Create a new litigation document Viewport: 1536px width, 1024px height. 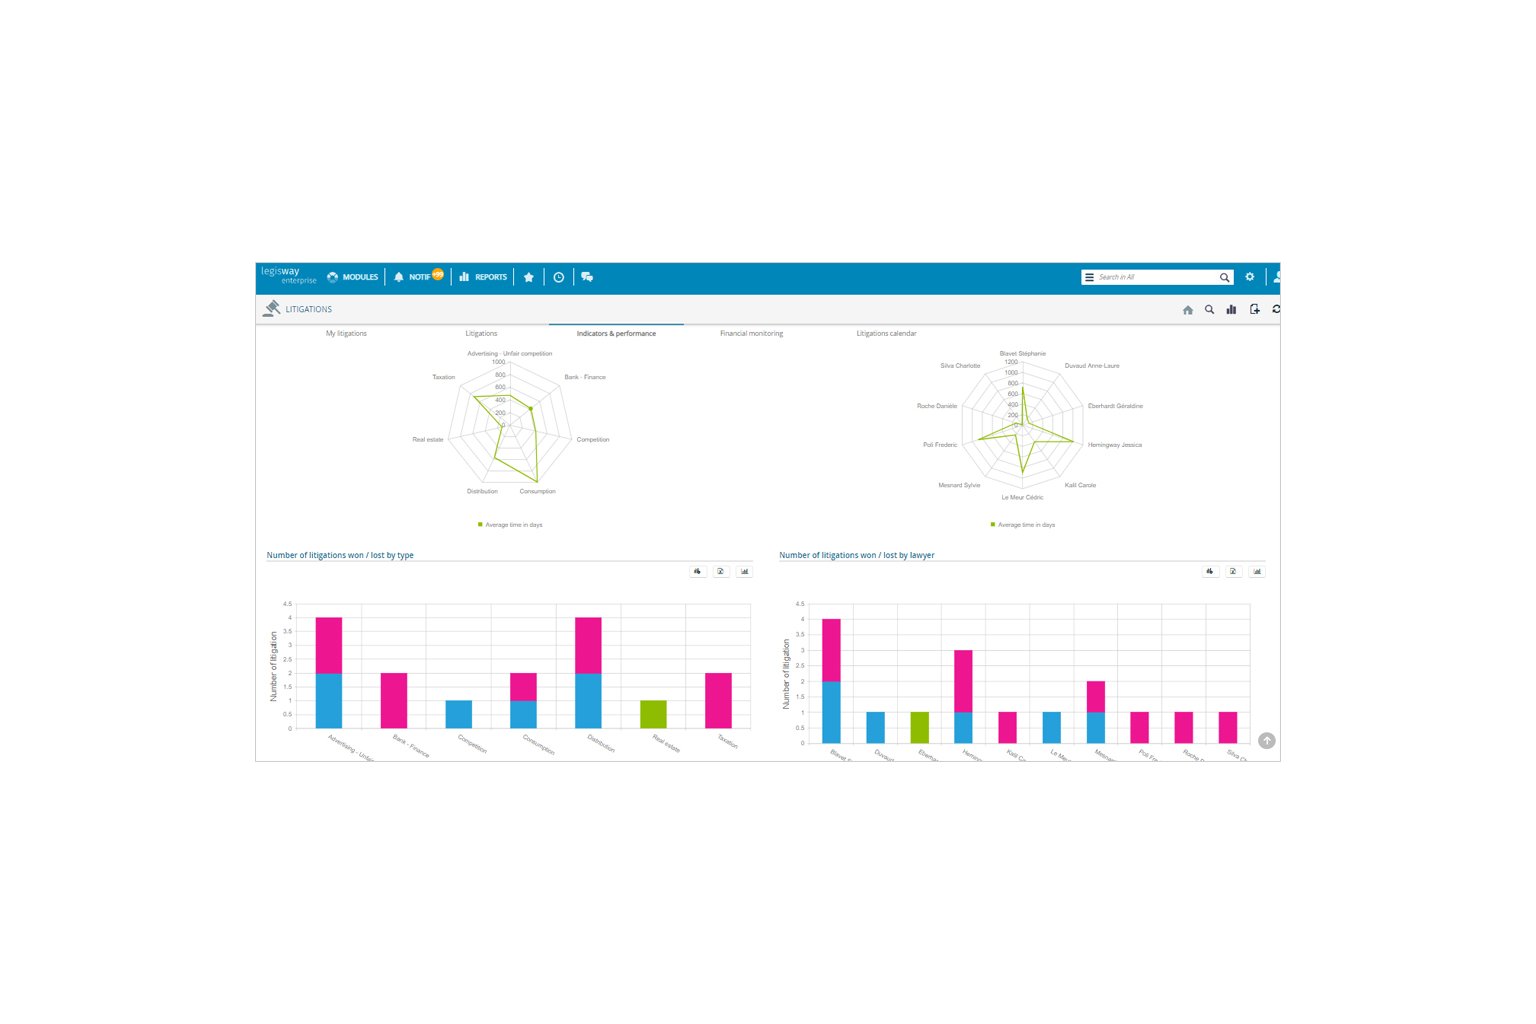[1254, 309]
